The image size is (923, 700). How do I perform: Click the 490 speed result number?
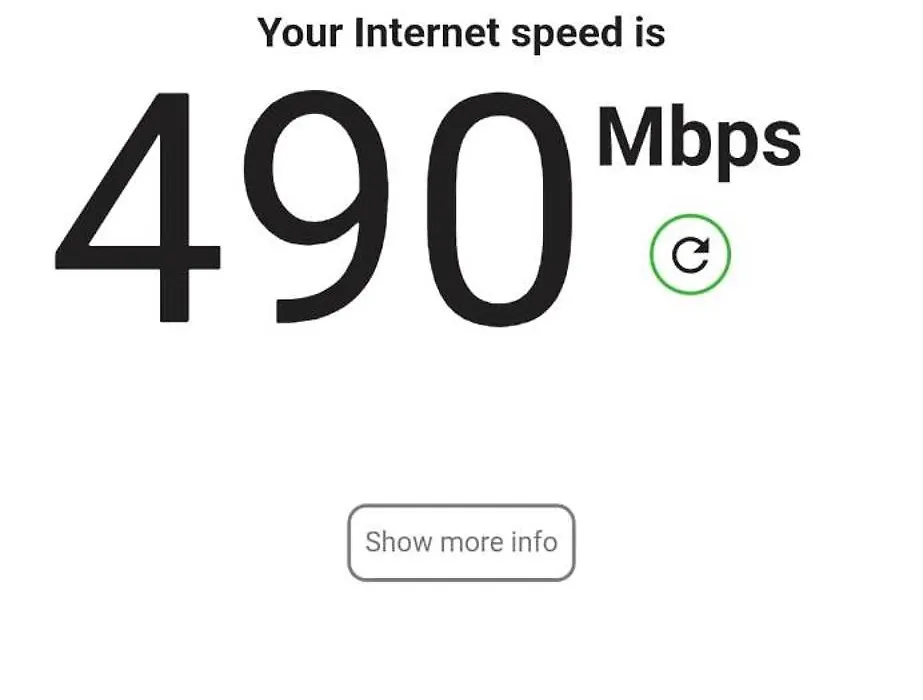(314, 207)
